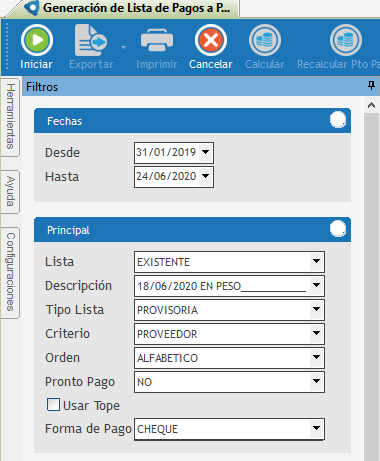Click the Recalcular Pto Pago icon

click(x=346, y=40)
